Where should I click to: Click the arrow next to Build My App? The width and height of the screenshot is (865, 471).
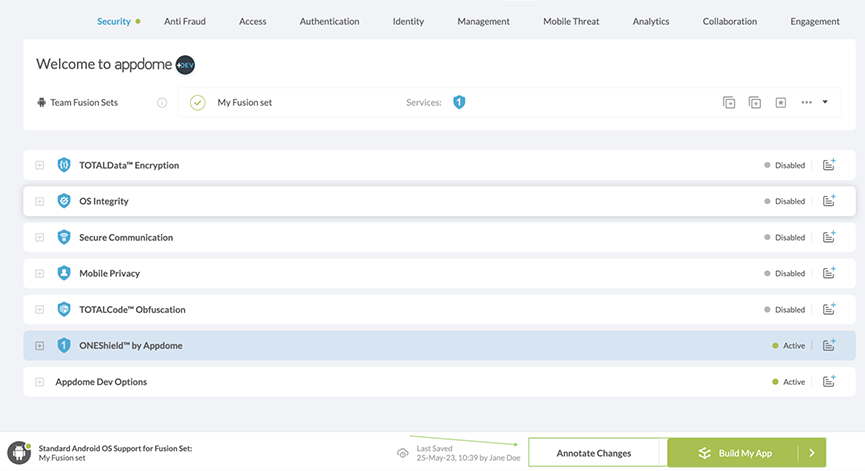point(812,453)
